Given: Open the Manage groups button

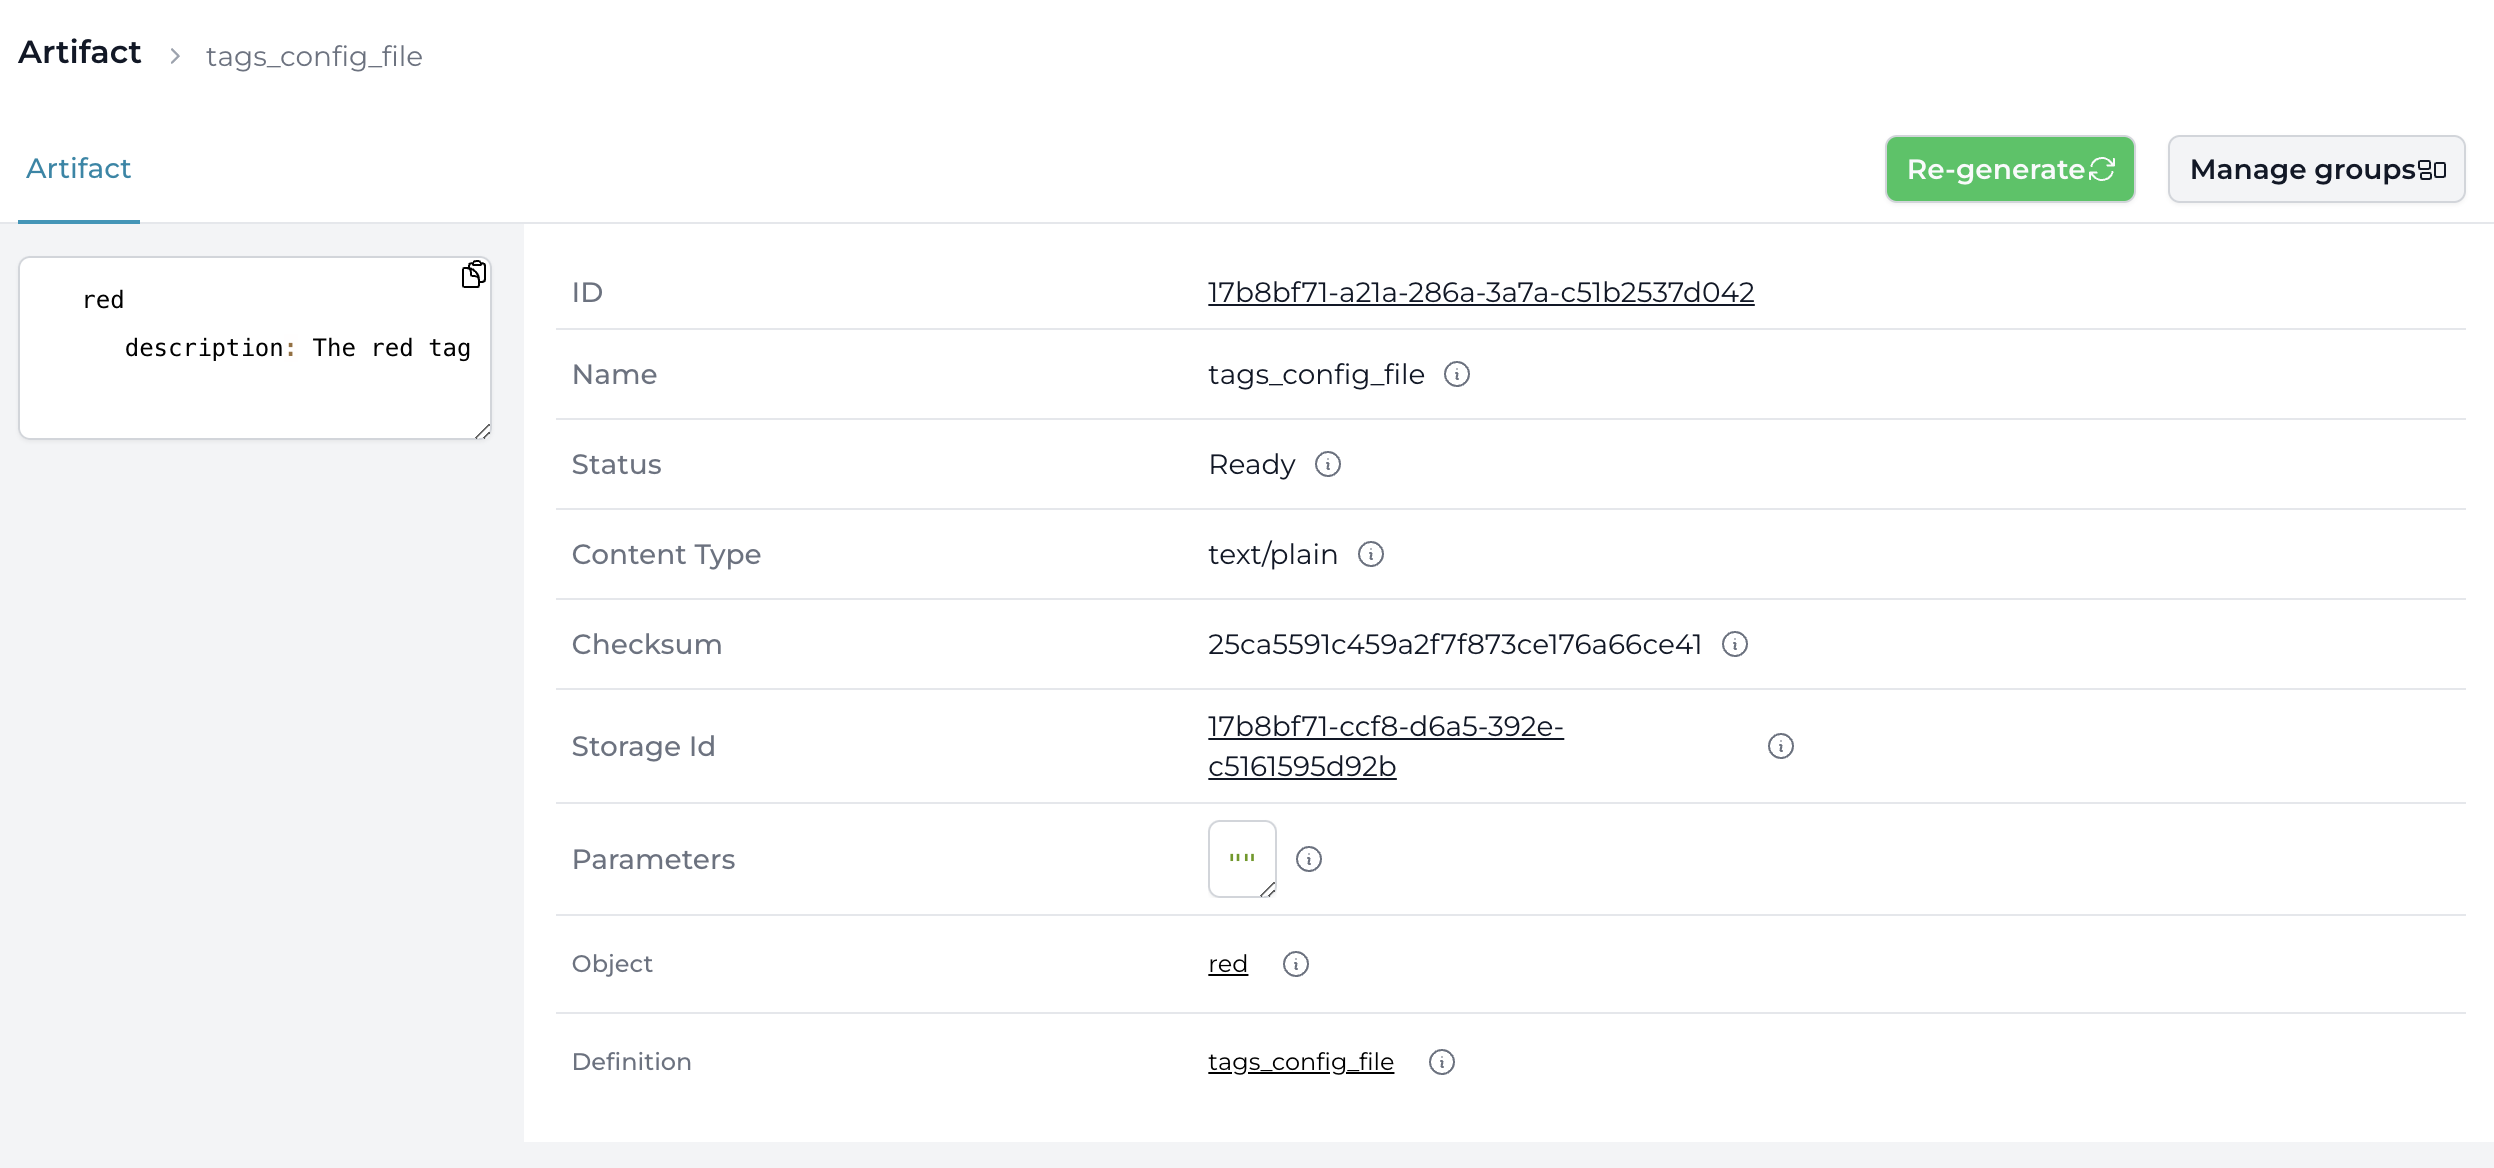Looking at the screenshot, I should [x=2315, y=170].
